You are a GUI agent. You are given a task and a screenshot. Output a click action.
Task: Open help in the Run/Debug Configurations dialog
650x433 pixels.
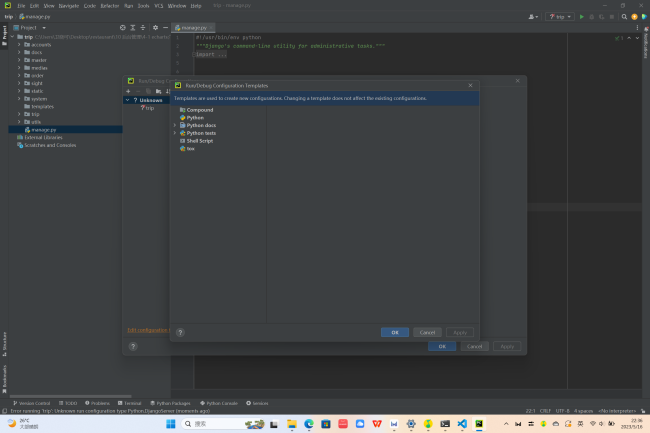133,346
